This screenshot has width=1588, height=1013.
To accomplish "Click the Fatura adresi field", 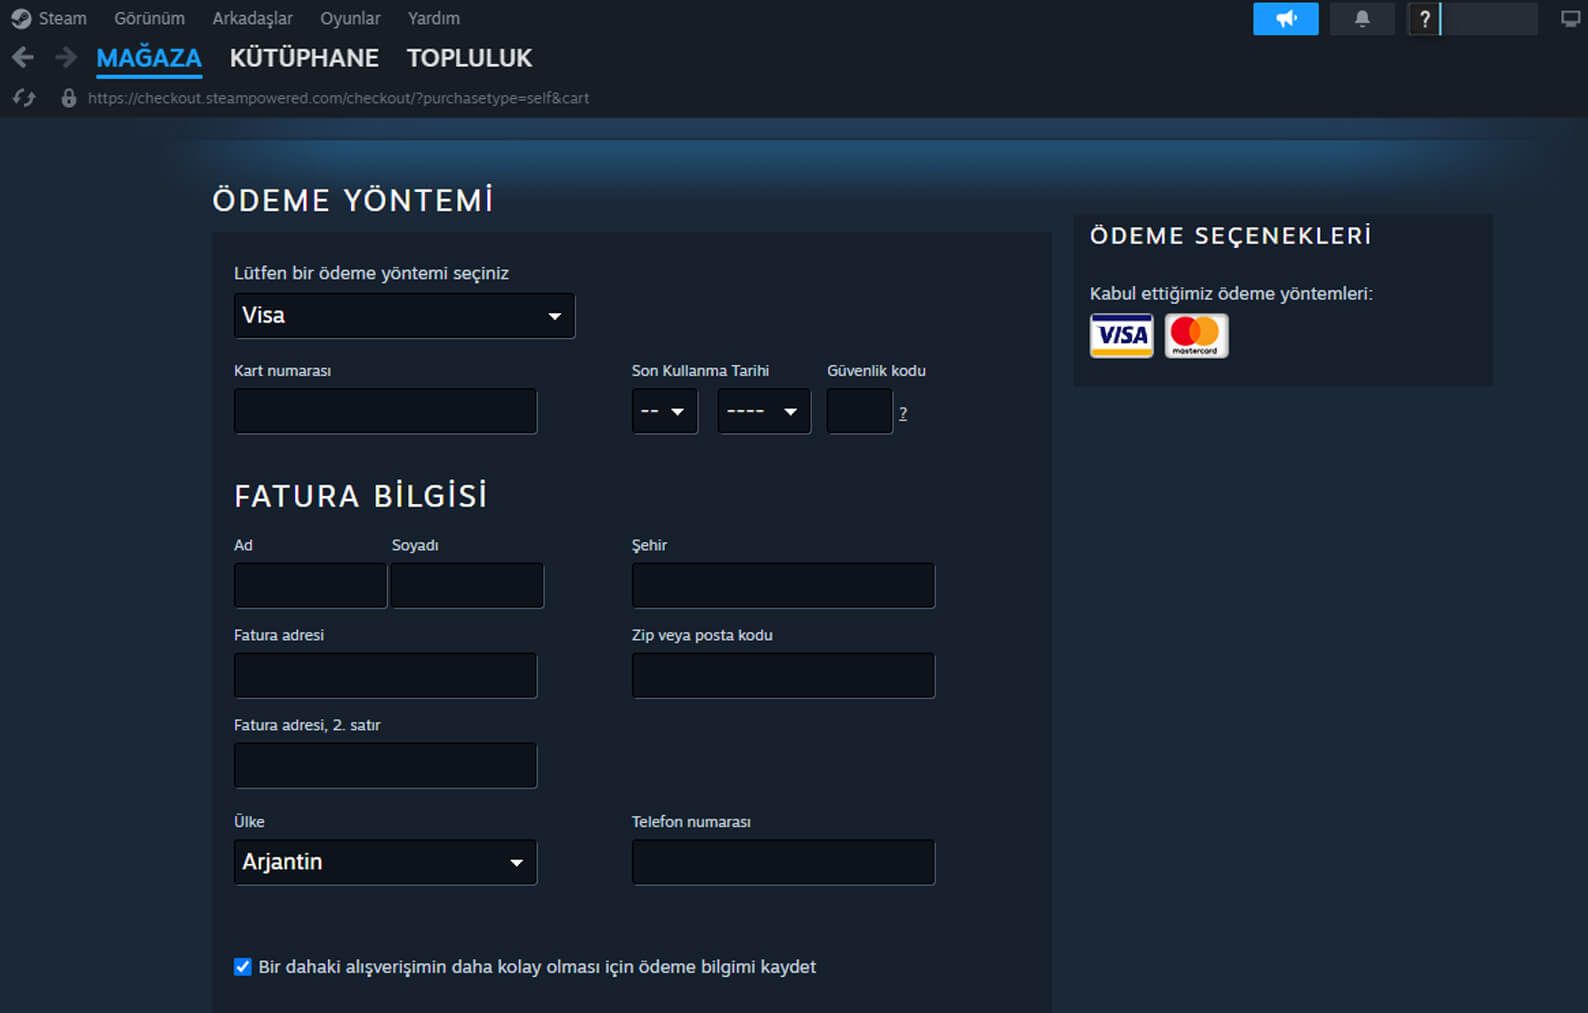I will coord(385,675).
